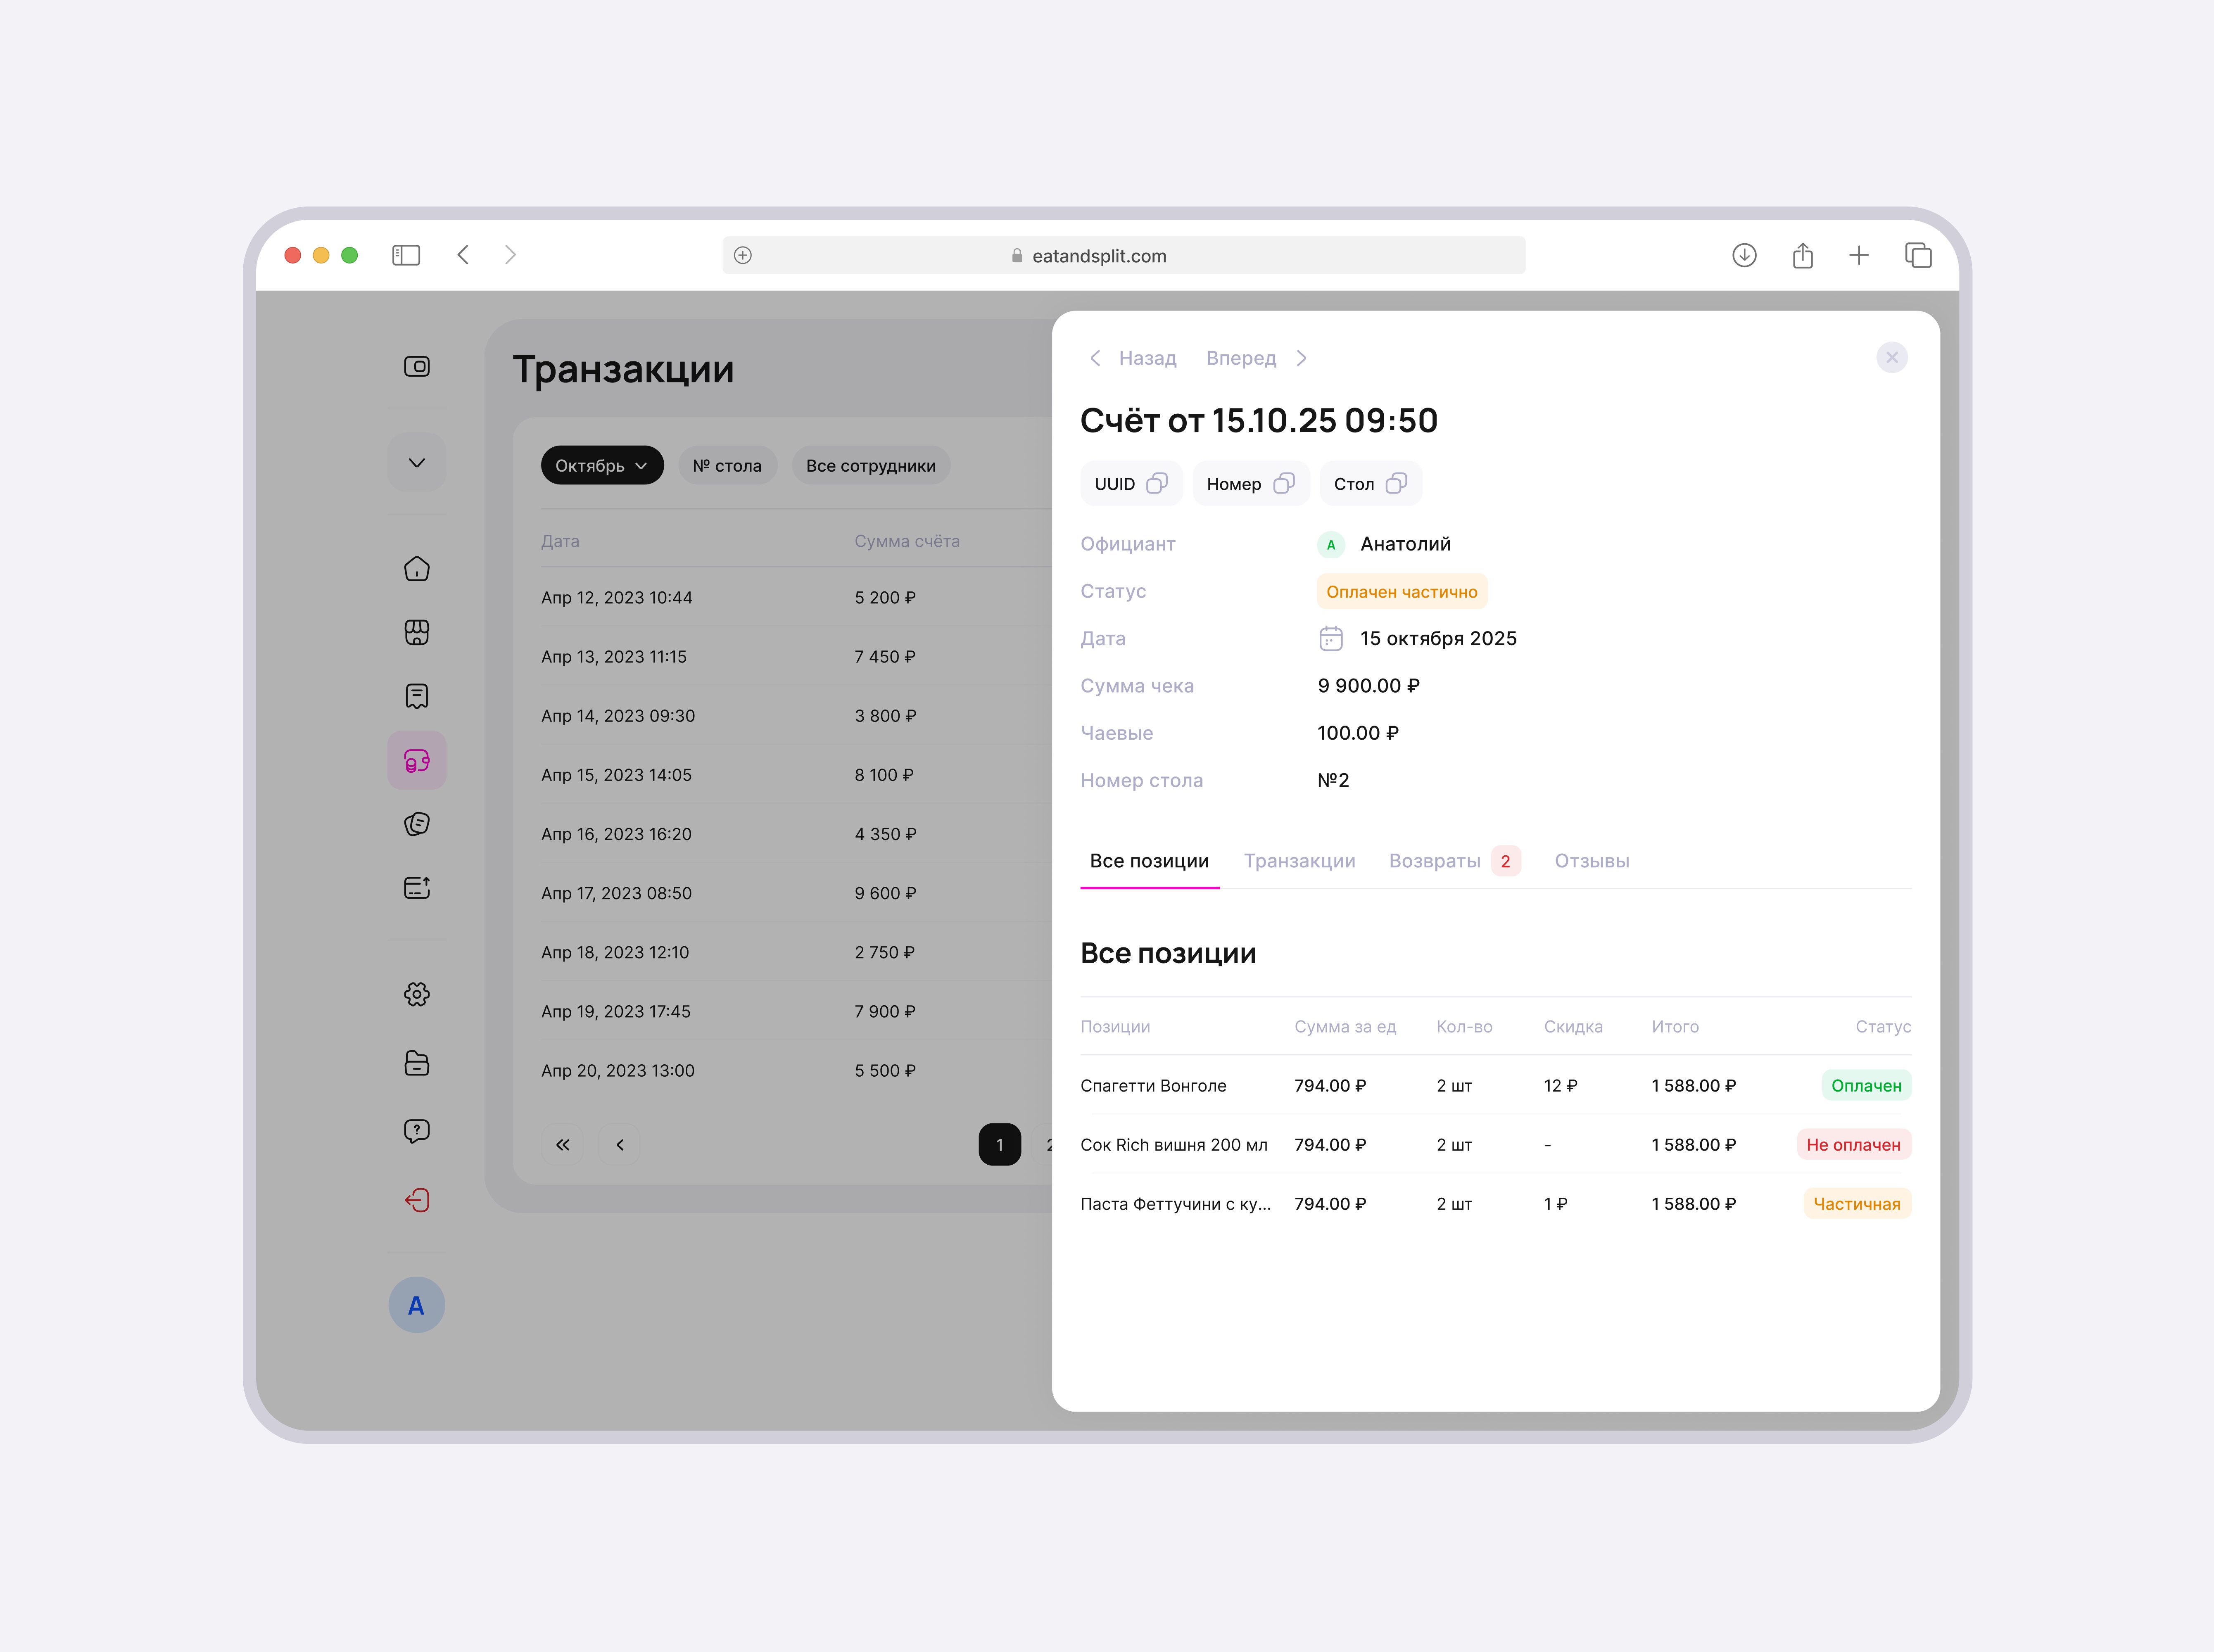Open transaction row Апр 18, 2023 12:10
Viewport: 2214px width, 1652px height.
[x=796, y=952]
